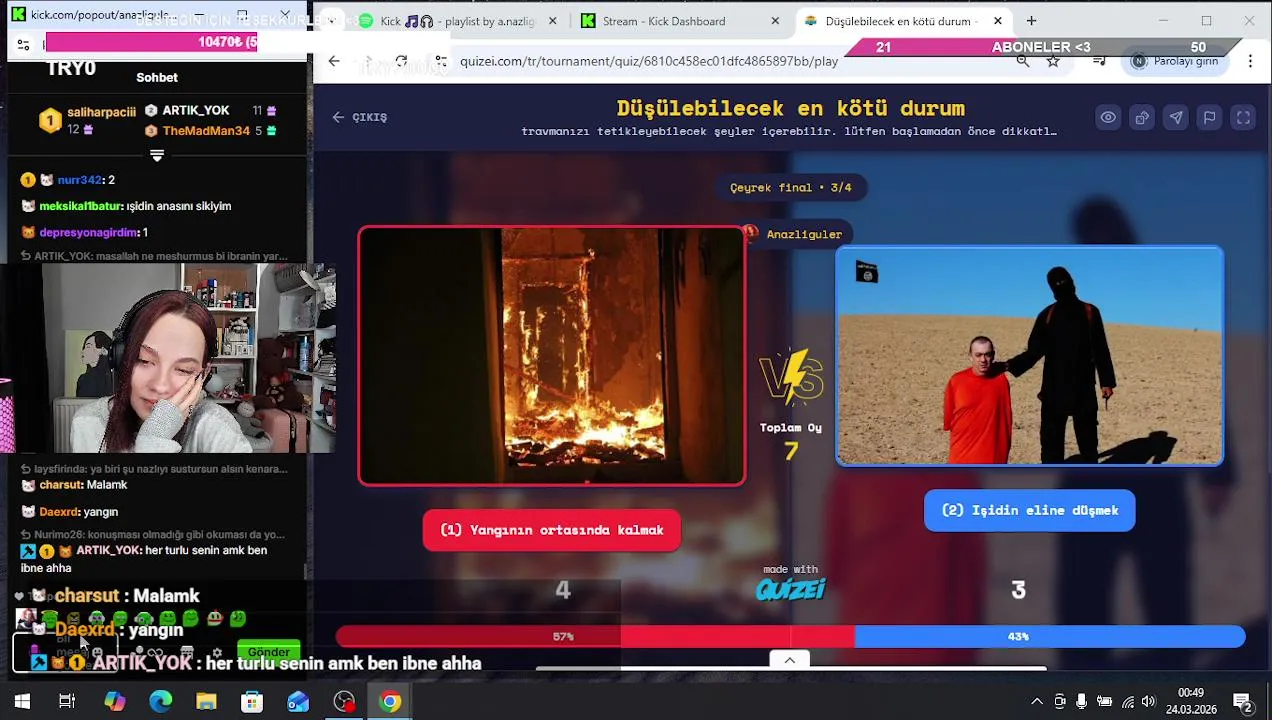Show hidden system tray icons
1272x720 pixels.
[x=1037, y=702]
